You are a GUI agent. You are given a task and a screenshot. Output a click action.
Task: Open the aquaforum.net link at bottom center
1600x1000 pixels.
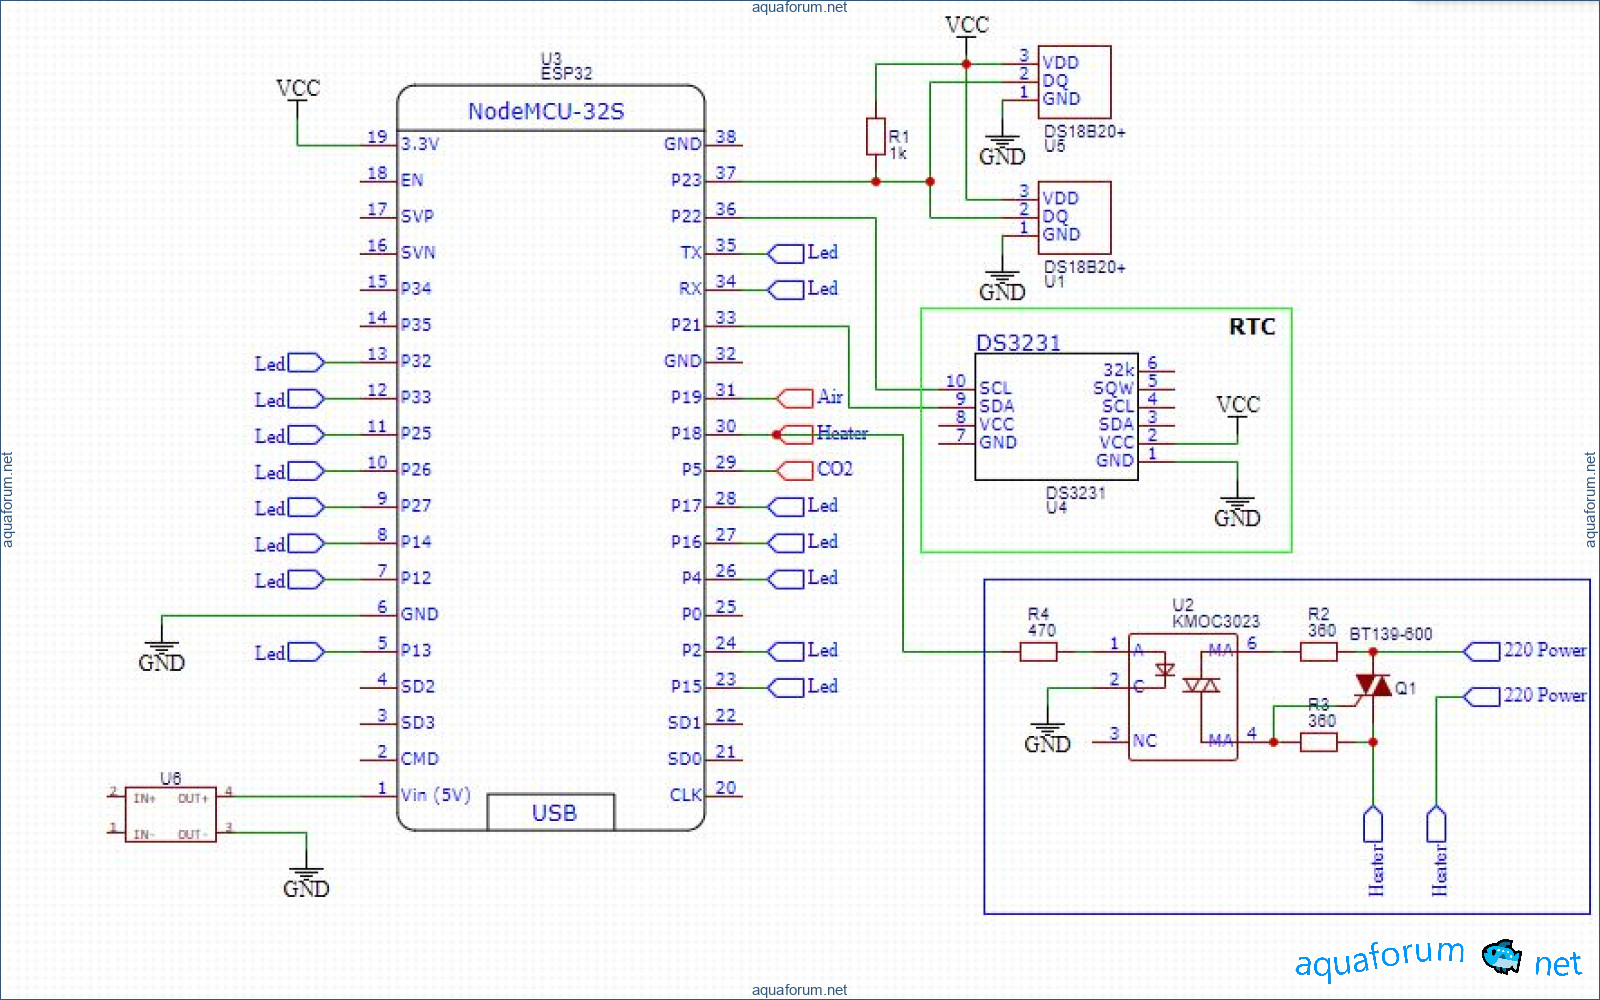click(799, 990)
